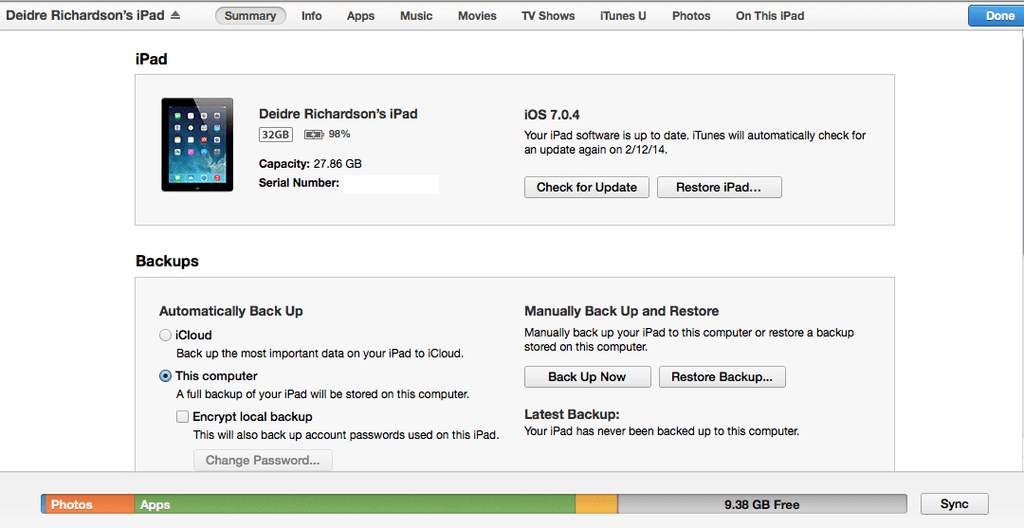Click the green Apps storage segment
This screenshot has width=1024, height=528.
pyautogui.click(x=355, y=504)
